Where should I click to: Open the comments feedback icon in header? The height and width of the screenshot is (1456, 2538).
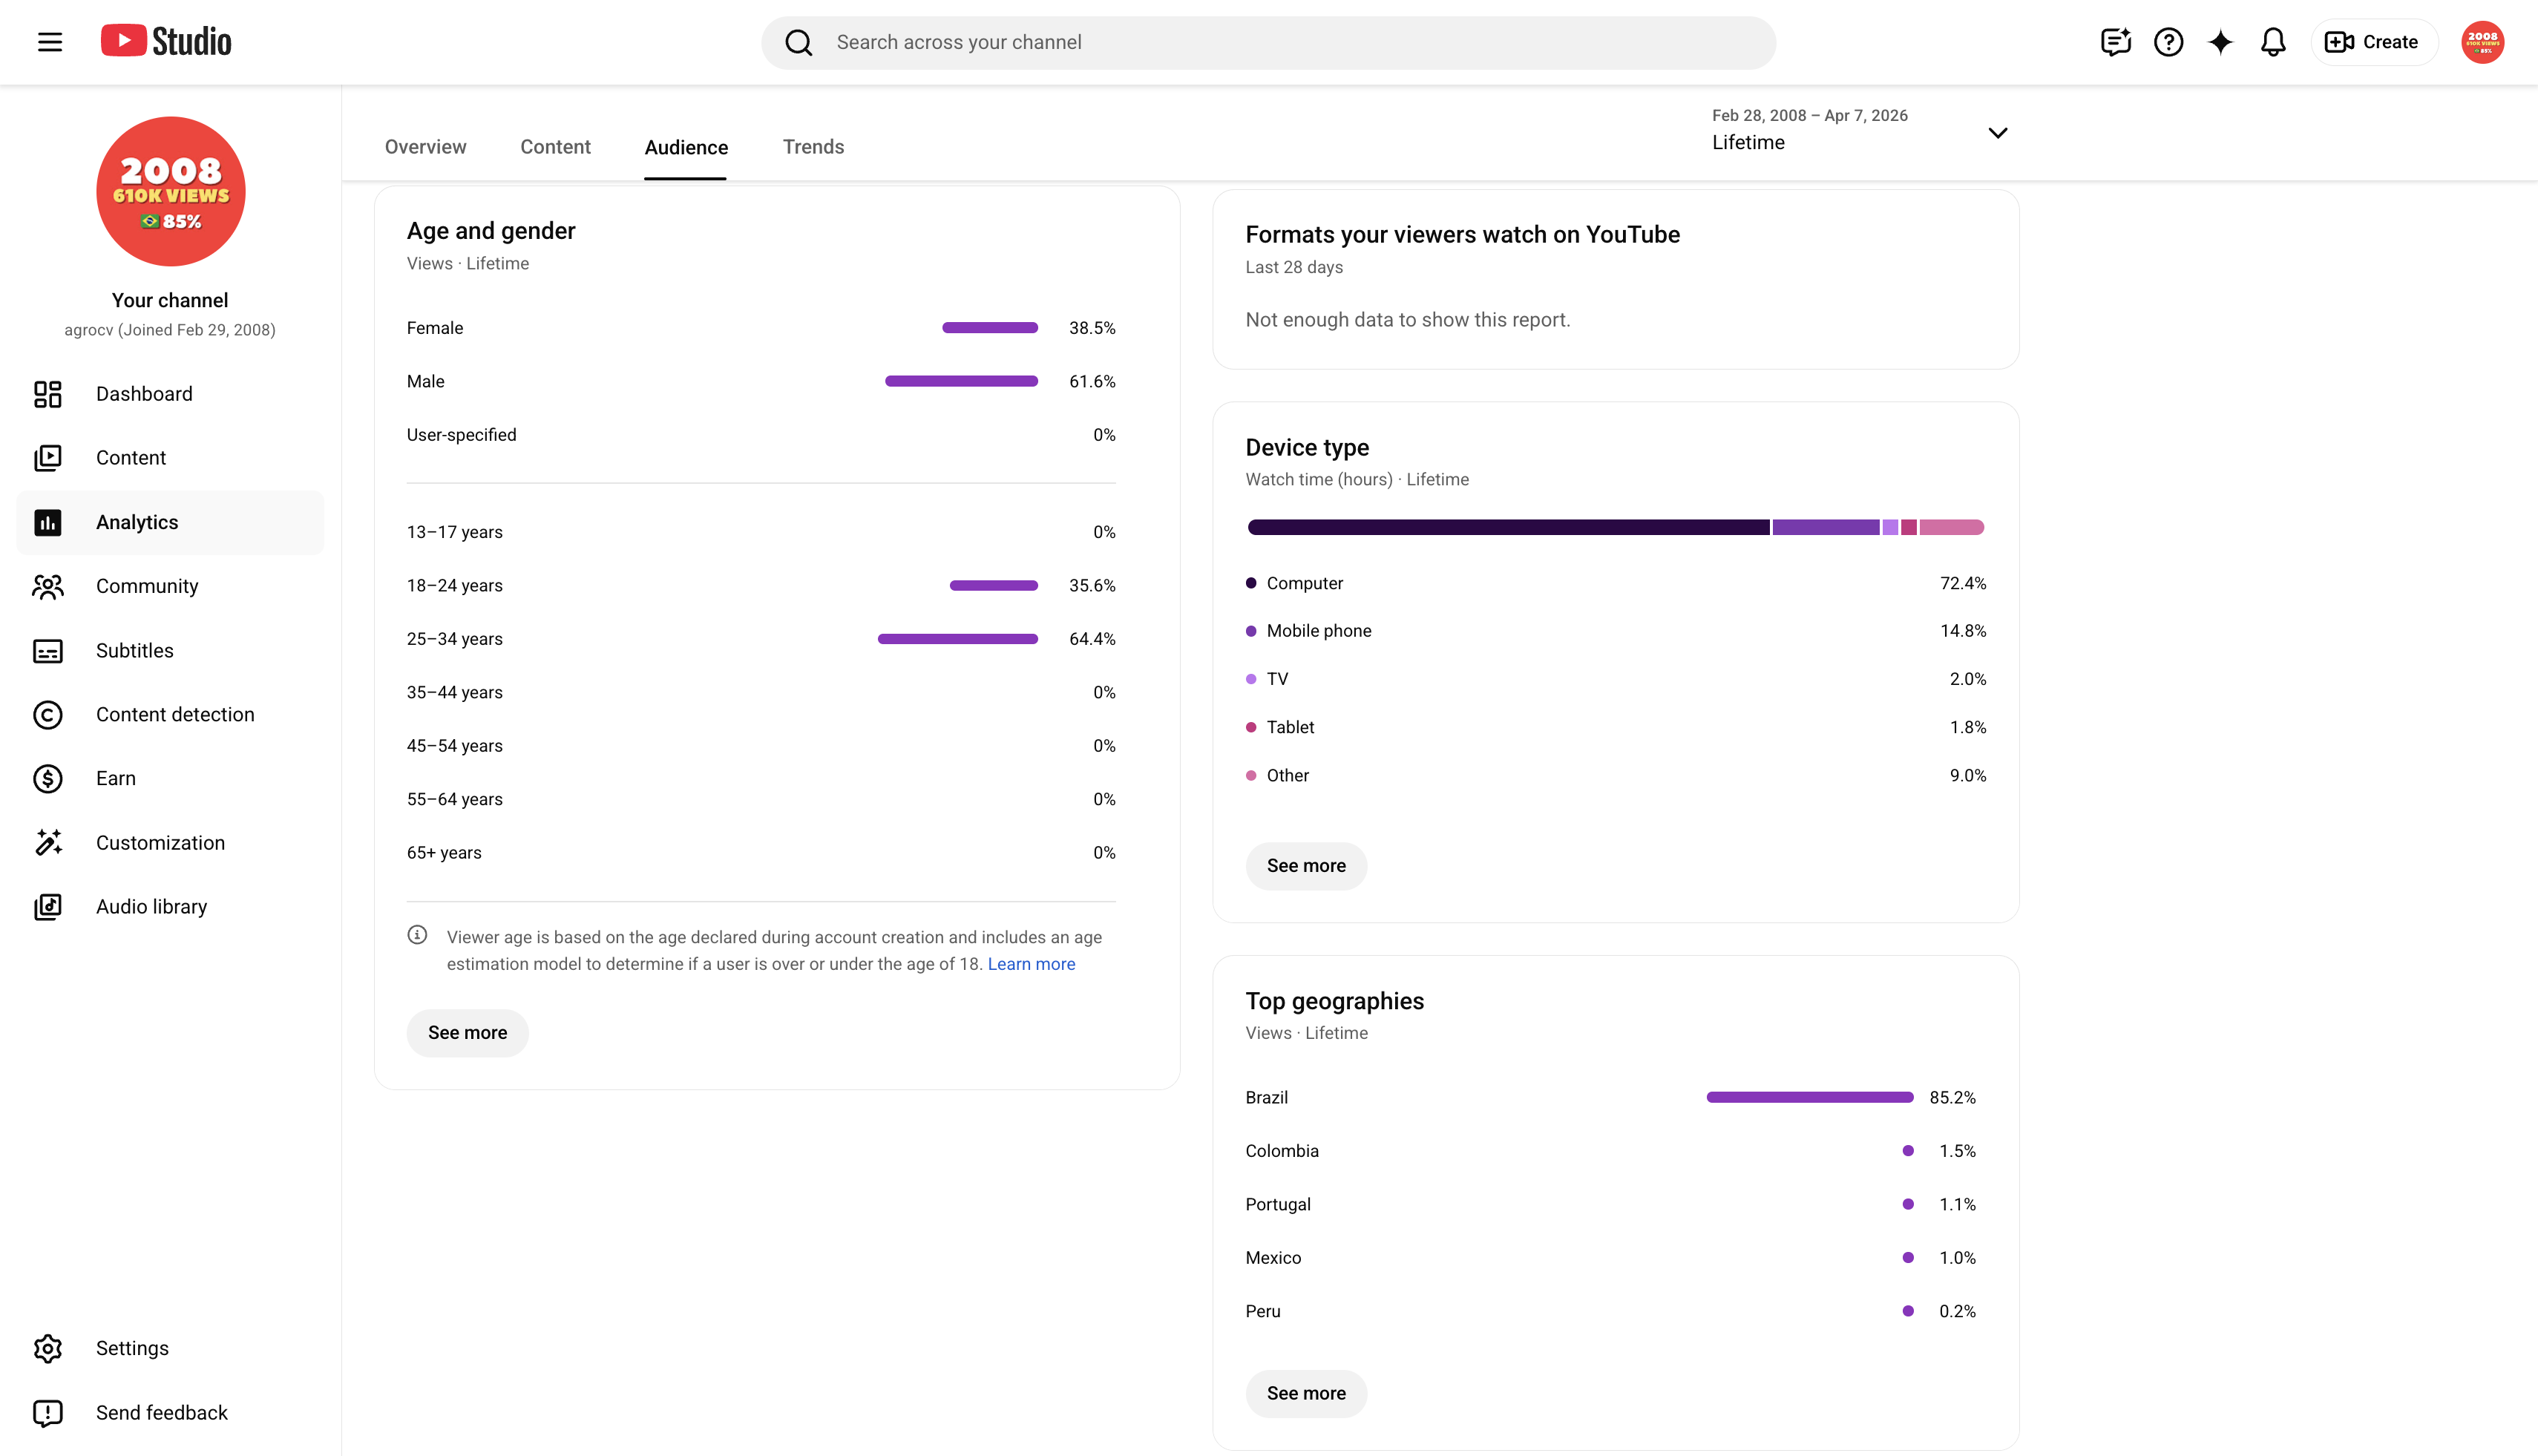pos(2116,42)
